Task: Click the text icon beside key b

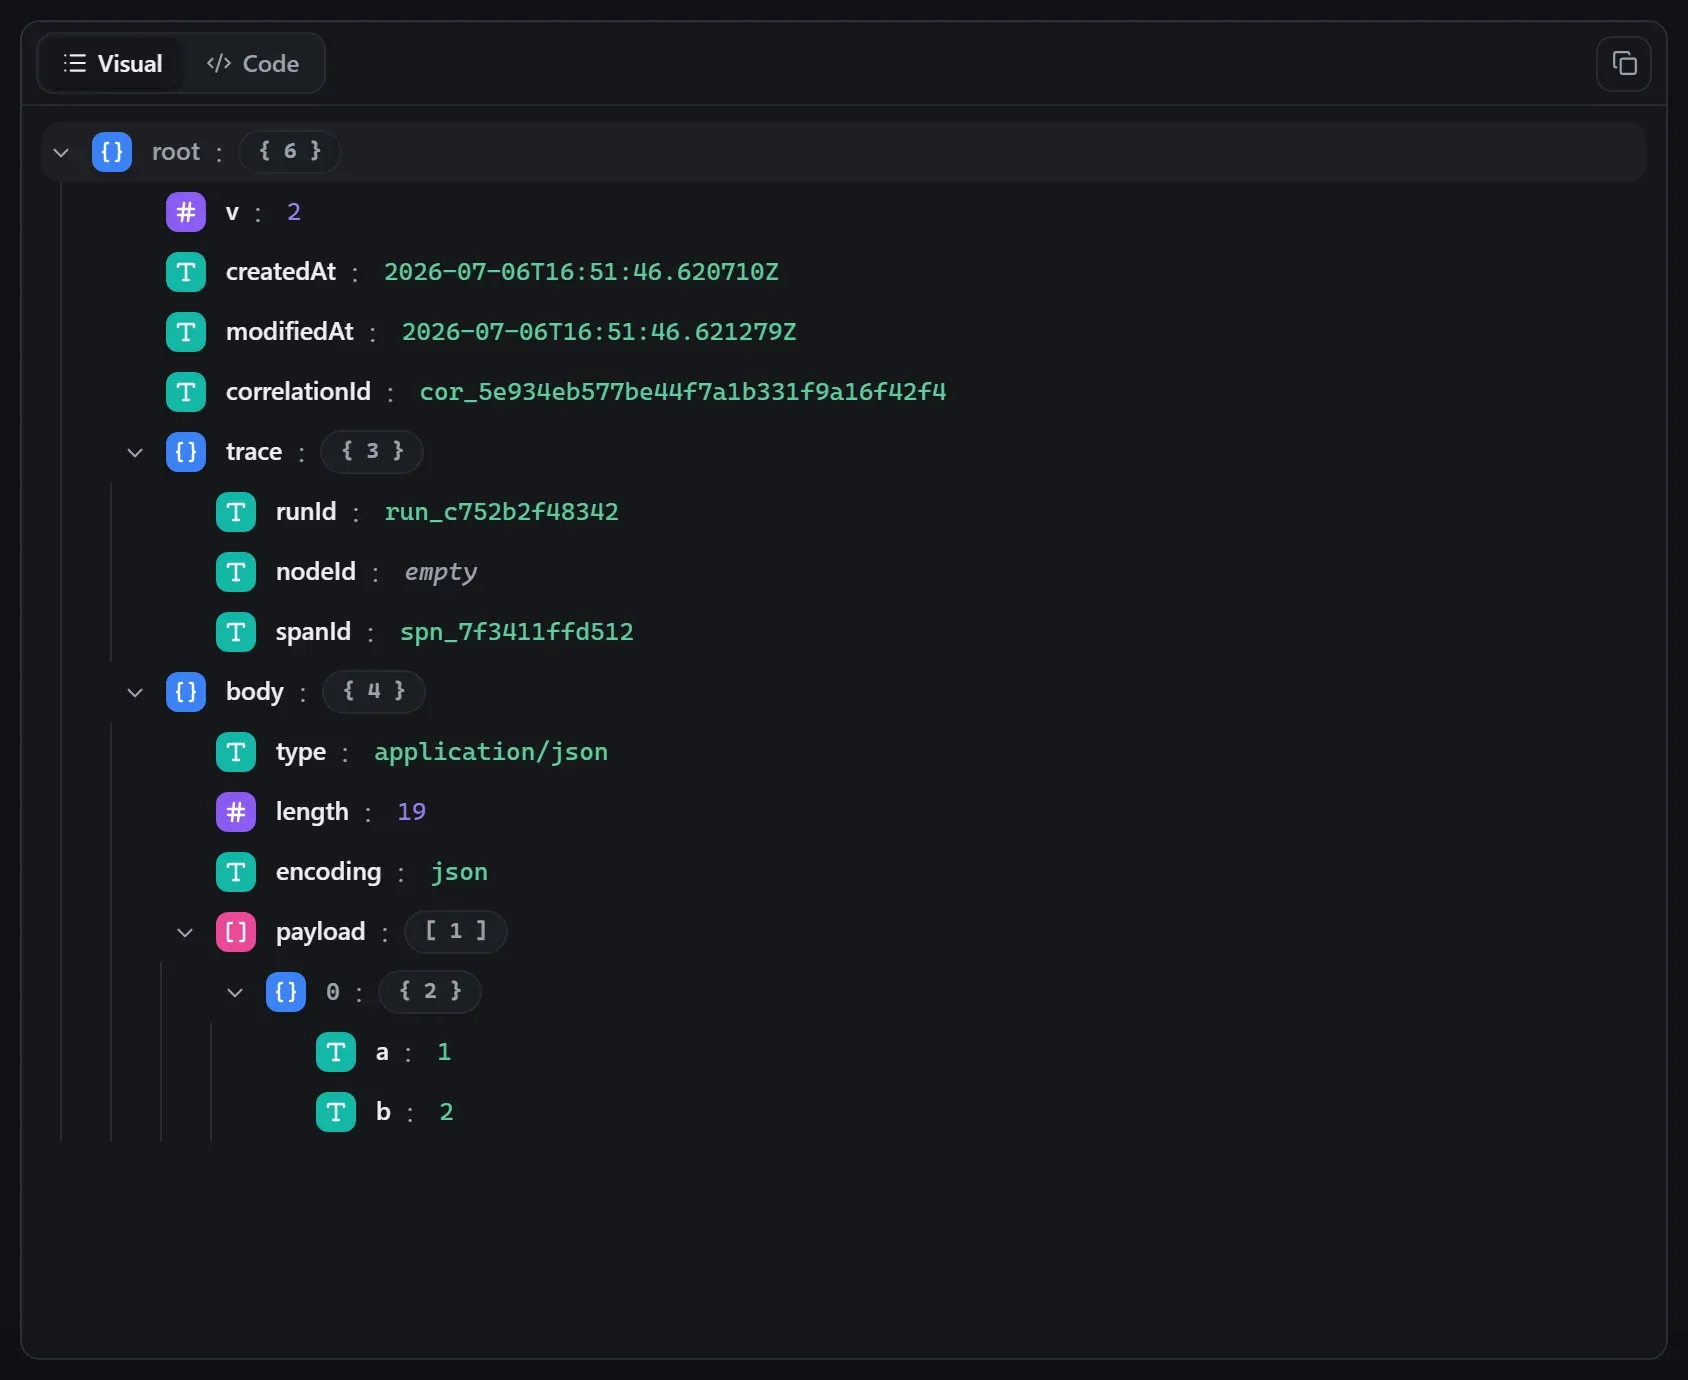Action: click(336, 1112)
